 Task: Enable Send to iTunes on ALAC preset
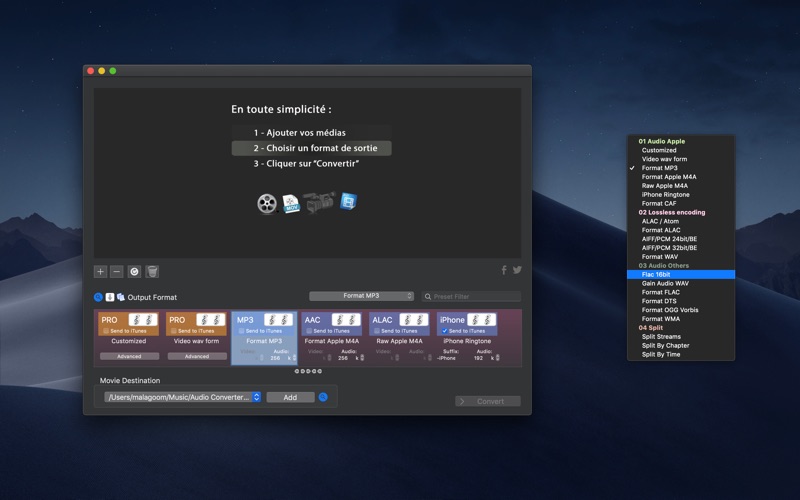[377, 331]
